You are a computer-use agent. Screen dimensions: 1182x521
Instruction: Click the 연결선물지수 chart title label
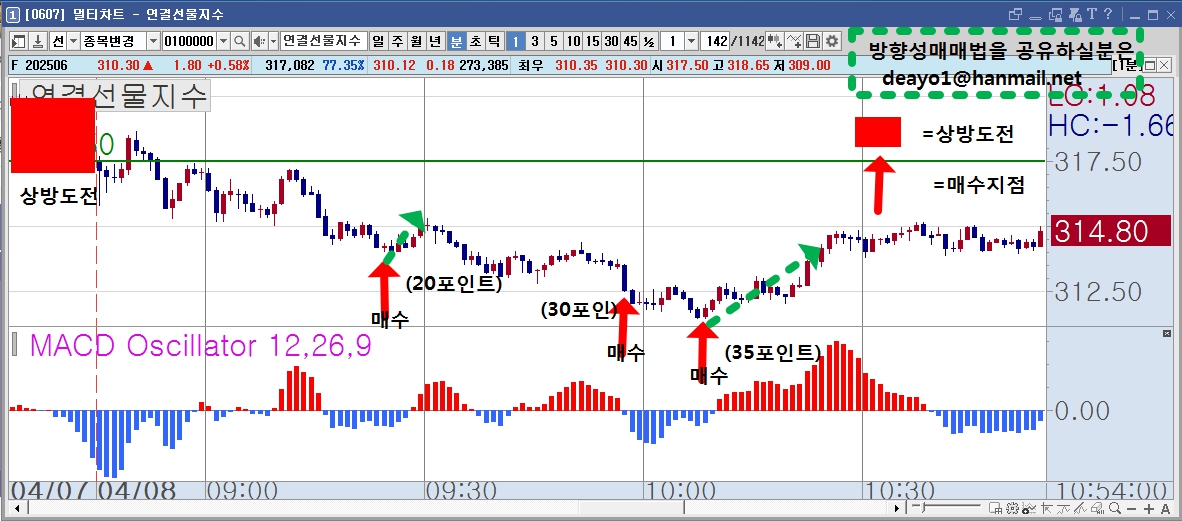117,96
